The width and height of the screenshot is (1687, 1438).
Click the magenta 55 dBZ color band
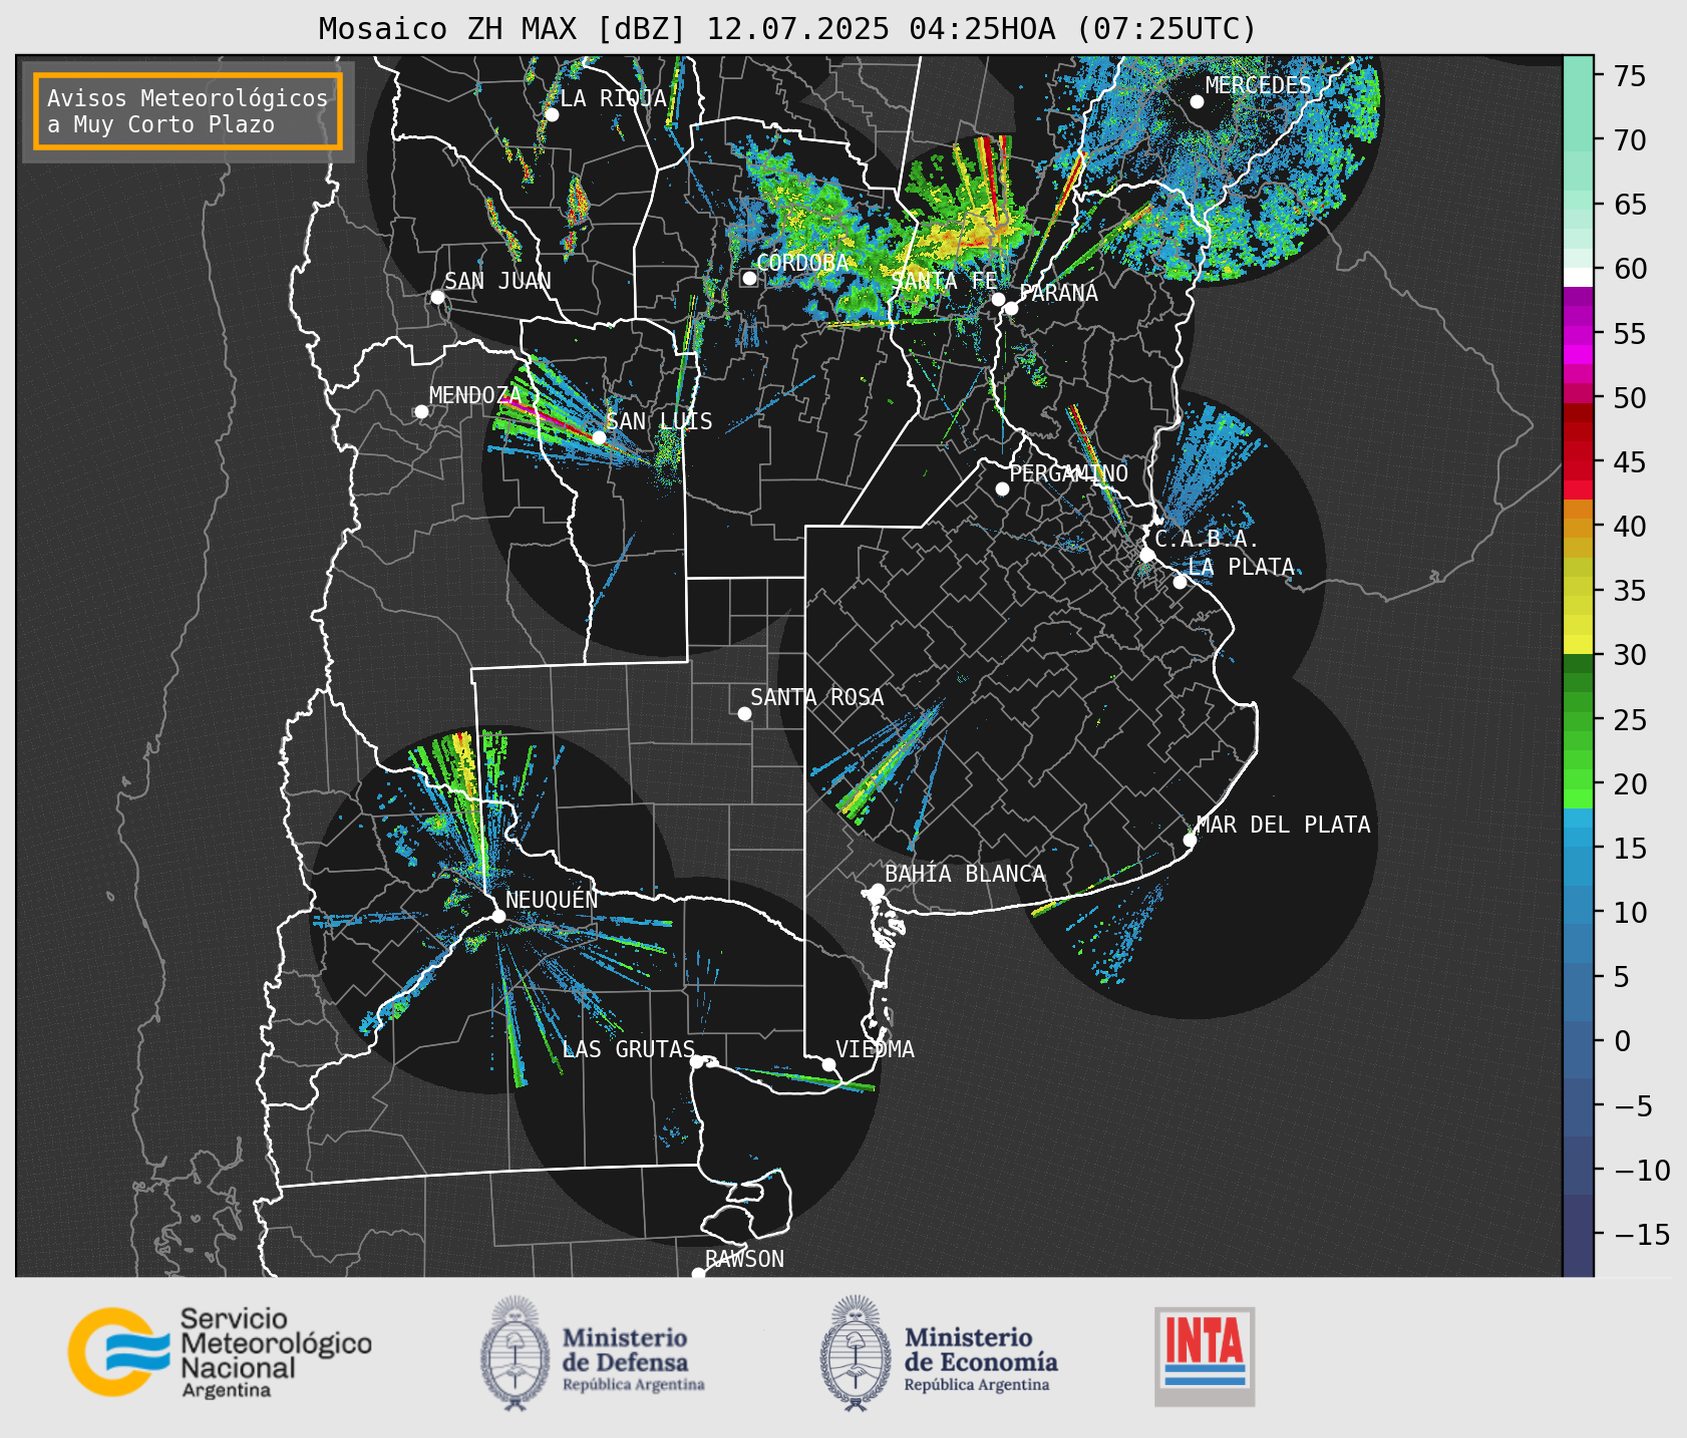click(1578, 333)
